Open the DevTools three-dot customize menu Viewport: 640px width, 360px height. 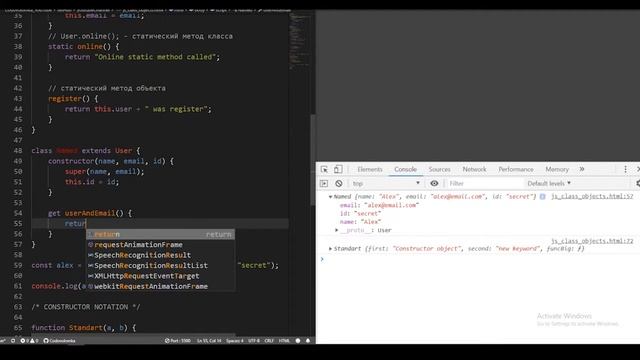pyautogui.click(x=625, y=169)
